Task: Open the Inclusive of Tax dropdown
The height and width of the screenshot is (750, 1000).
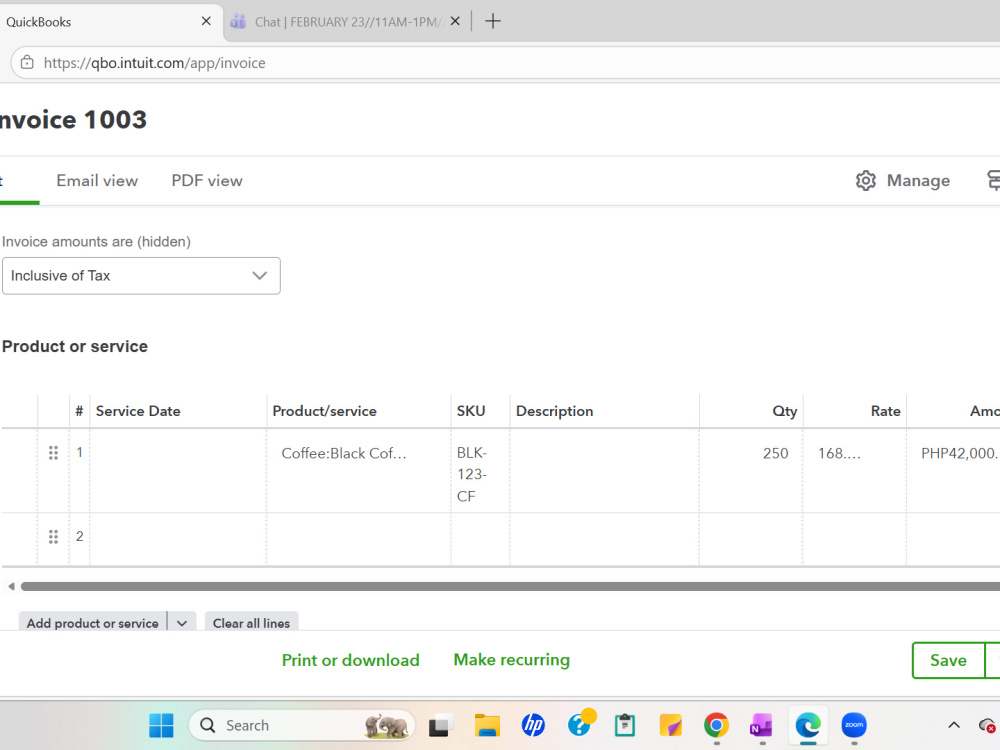Action: click(141, 276)
